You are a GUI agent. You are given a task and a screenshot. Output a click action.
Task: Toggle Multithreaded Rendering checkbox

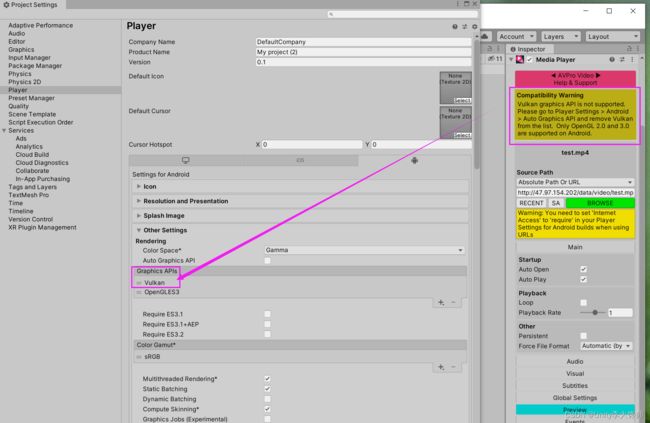(x=267, y=379)
